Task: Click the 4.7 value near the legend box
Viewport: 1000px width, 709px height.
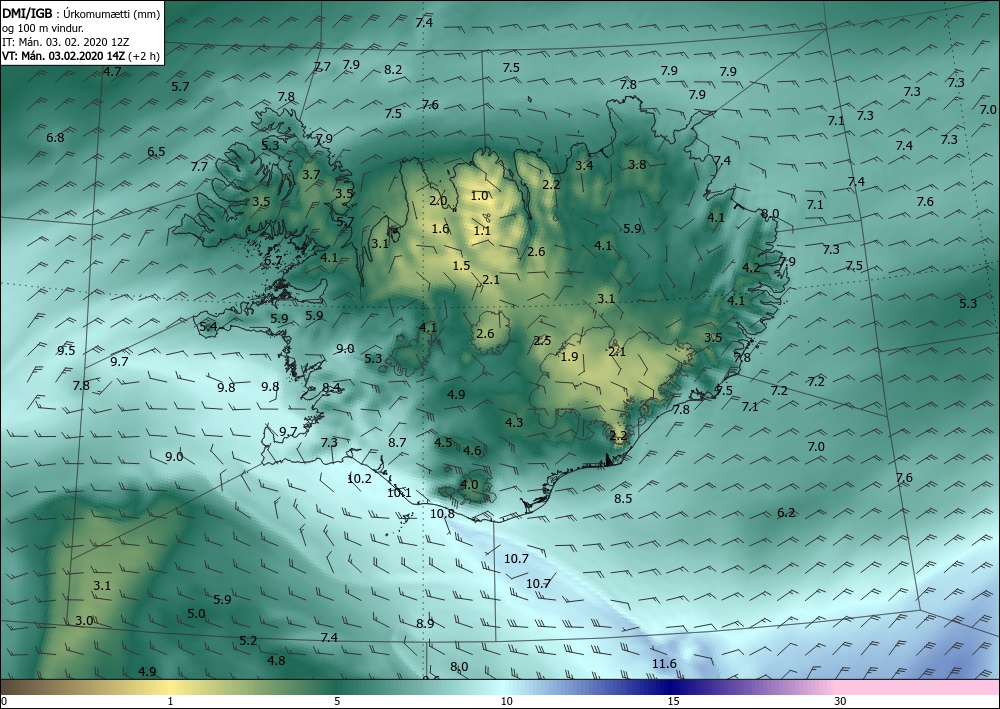Action: point(112,71)
